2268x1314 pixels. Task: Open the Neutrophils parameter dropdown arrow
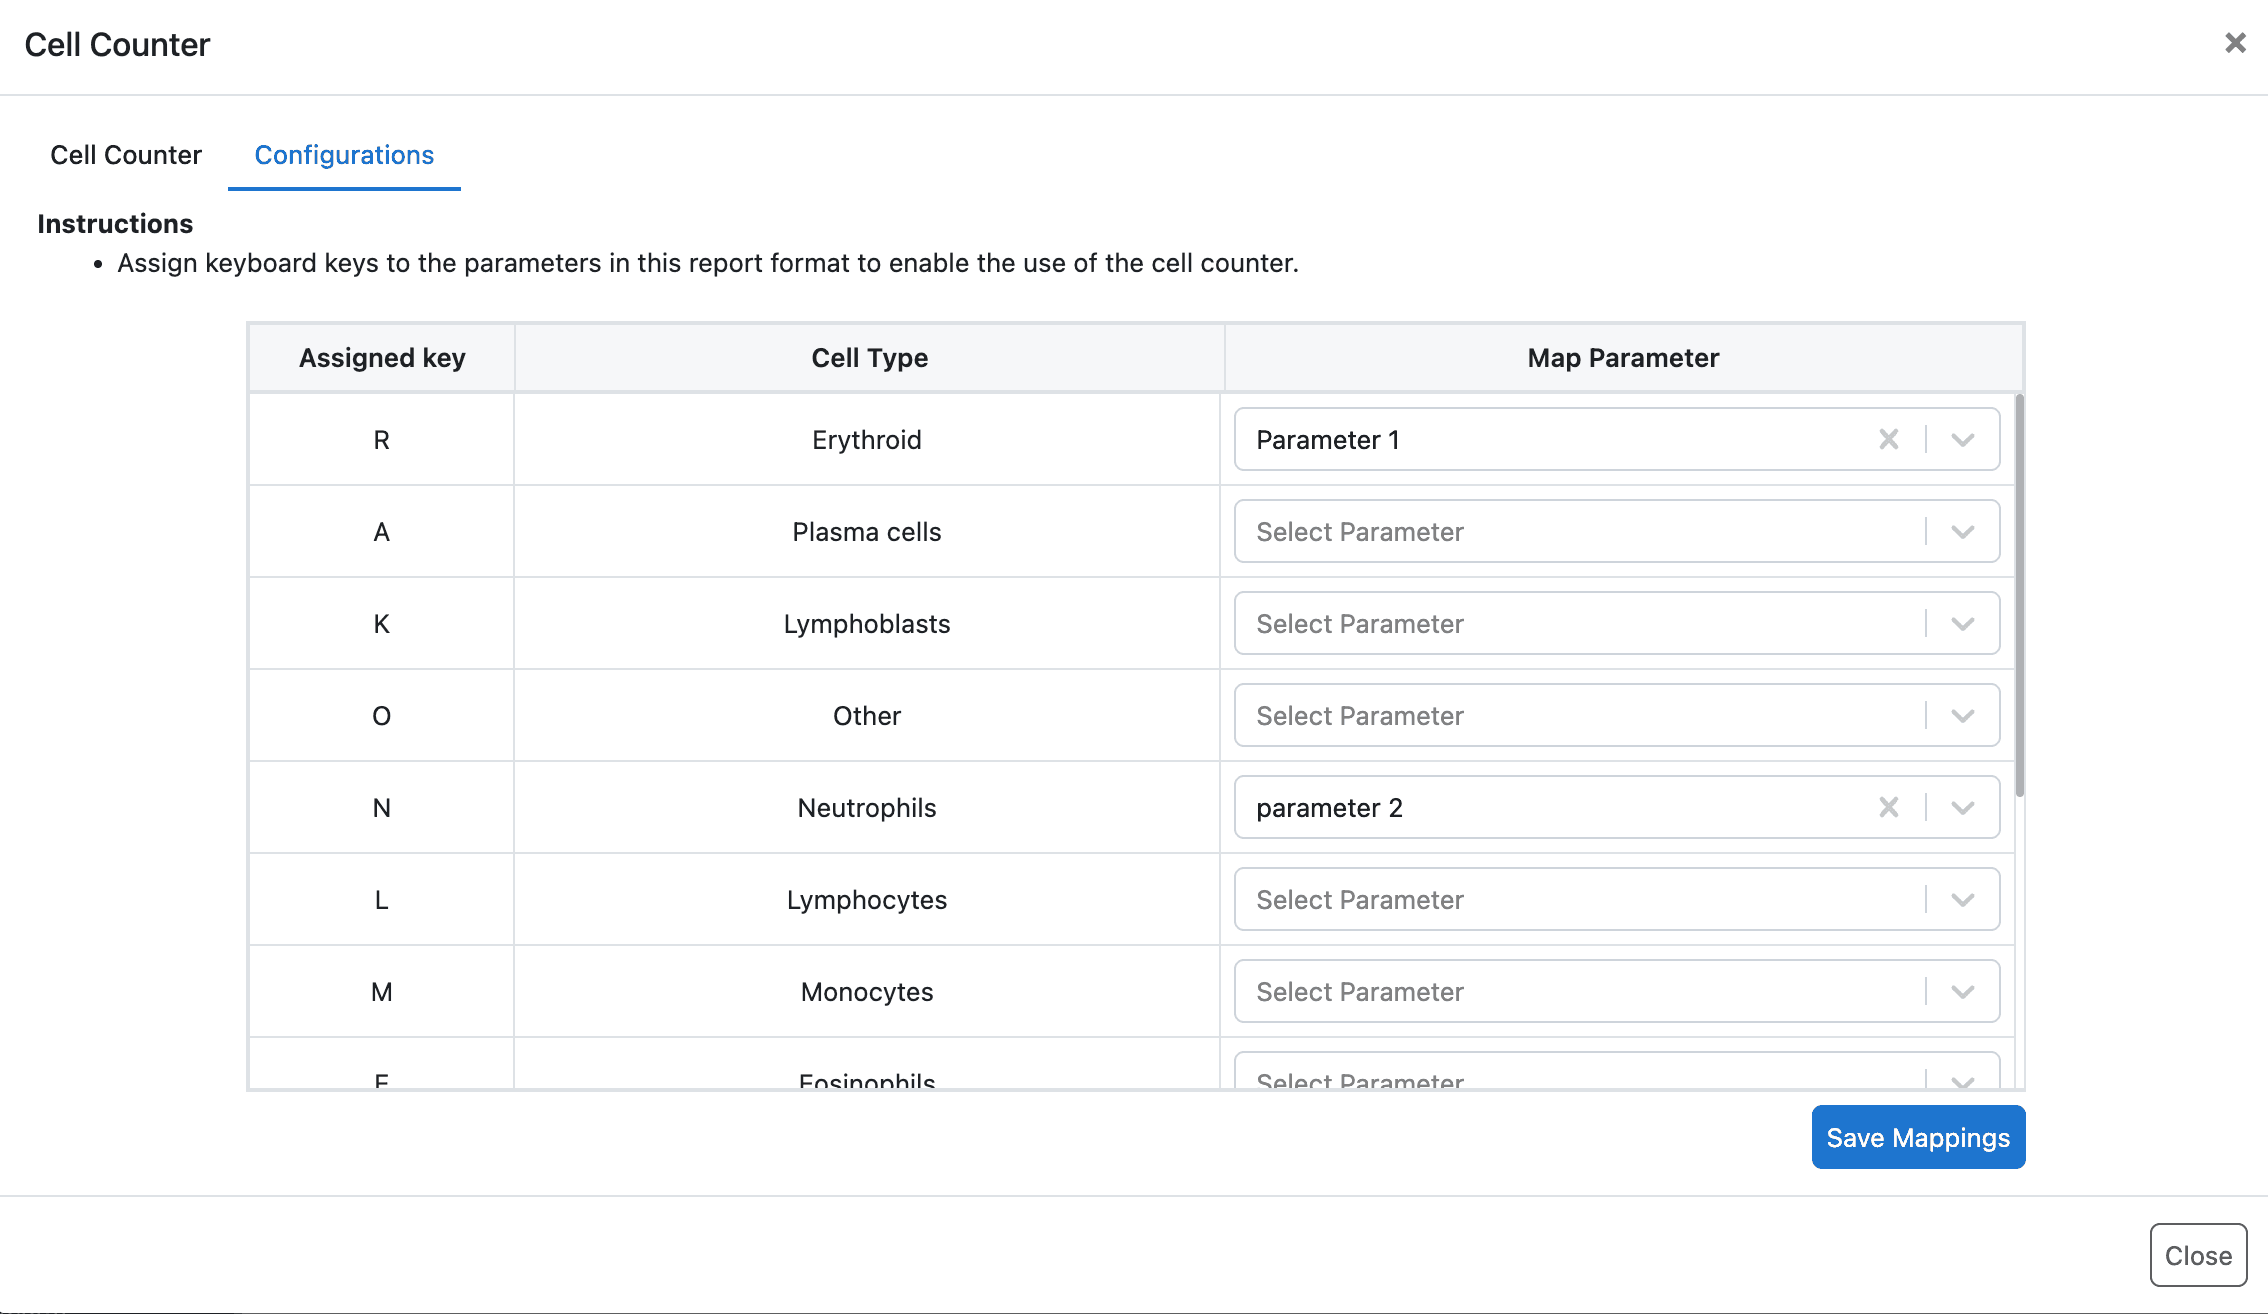pos(1962,807)
